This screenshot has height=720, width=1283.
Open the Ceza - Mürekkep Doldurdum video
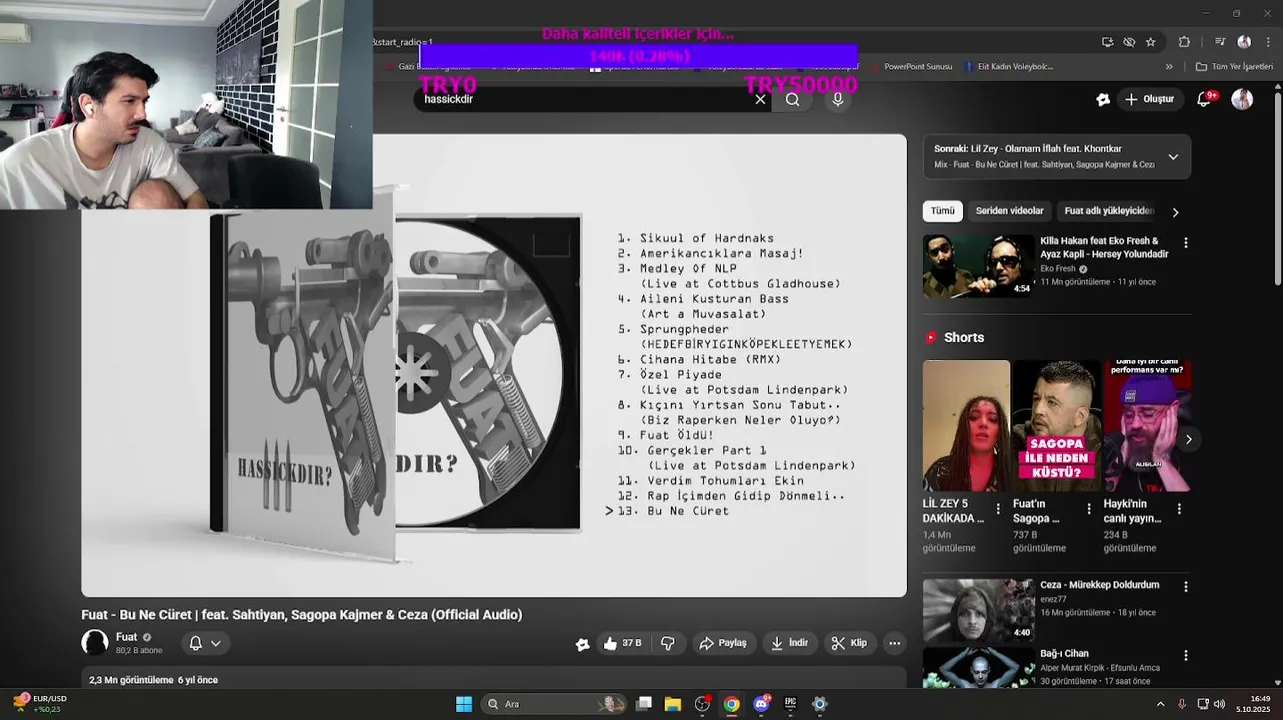tap(978, 610)
